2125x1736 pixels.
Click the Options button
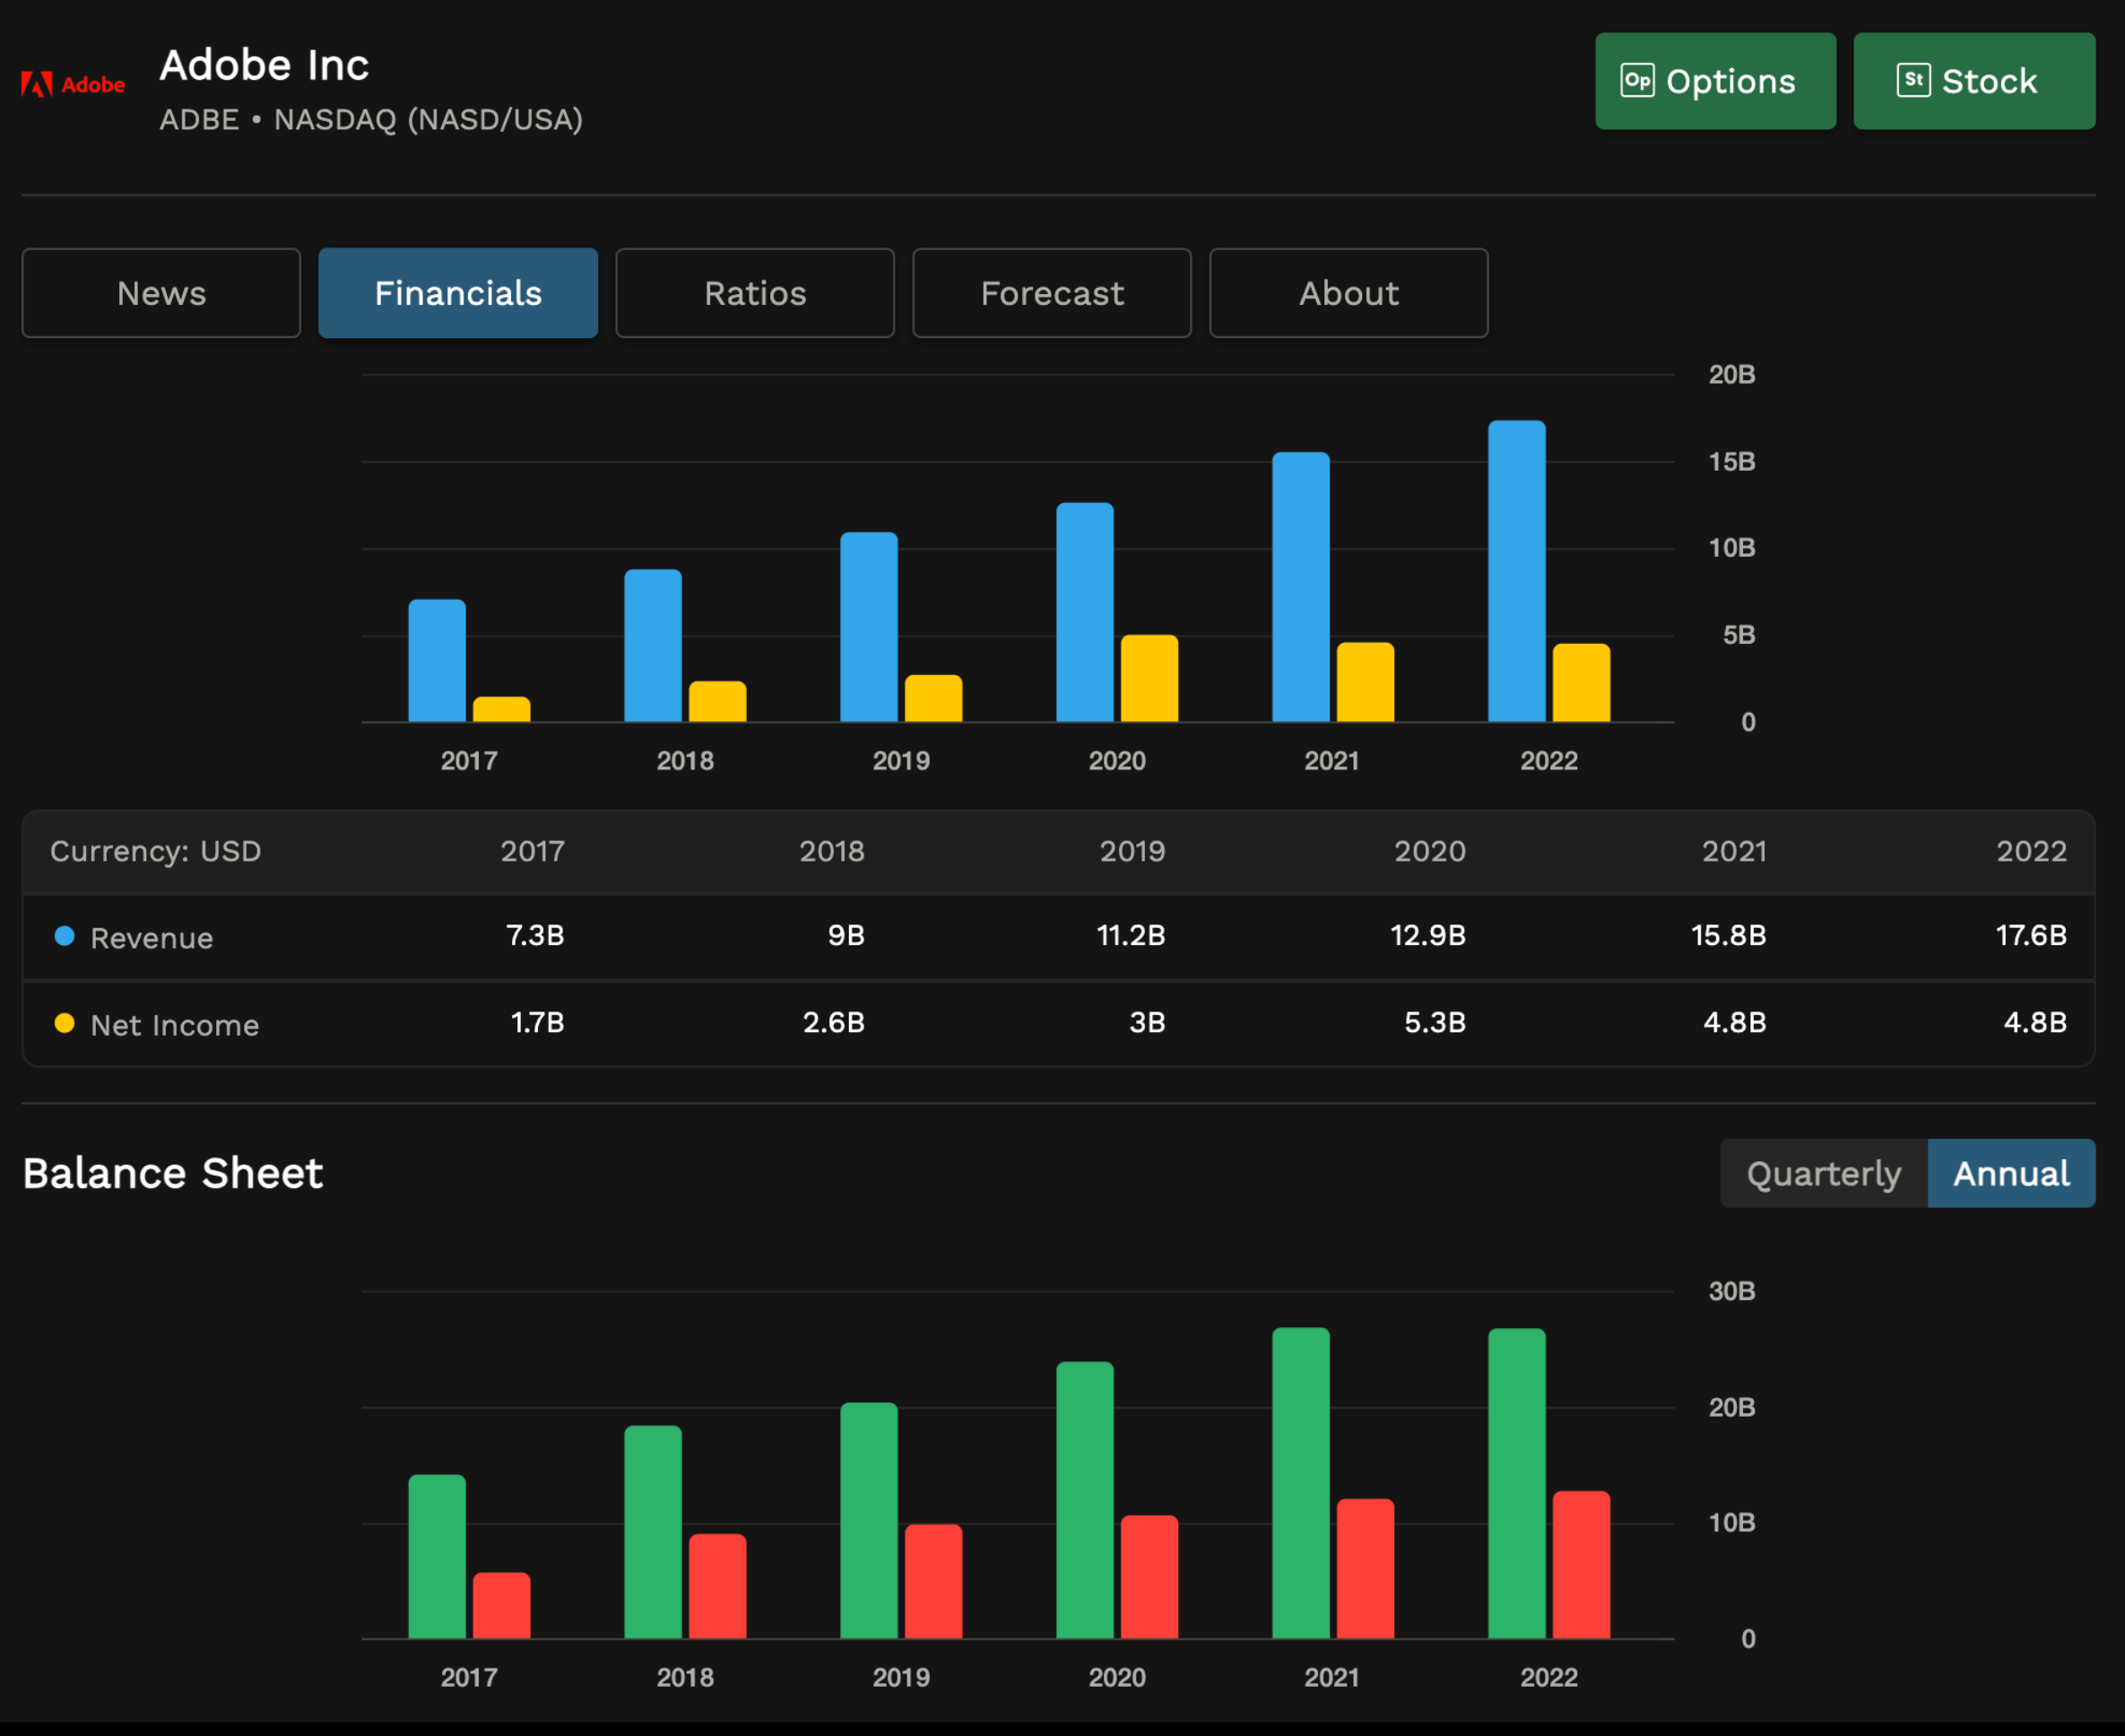pos(1715,80)
